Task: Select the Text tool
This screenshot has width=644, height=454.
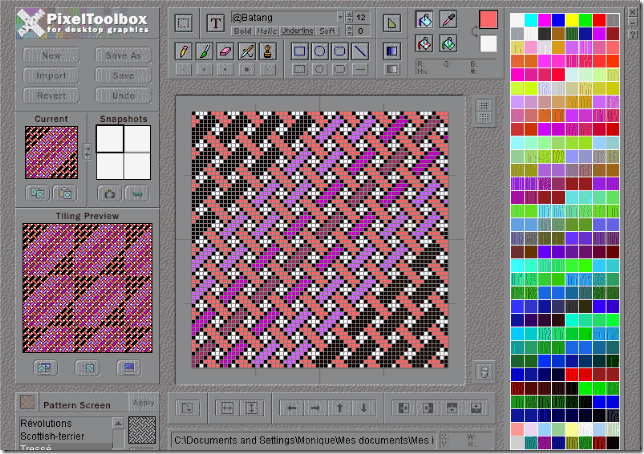Action: pyautogui.click(x=215, y=23)
